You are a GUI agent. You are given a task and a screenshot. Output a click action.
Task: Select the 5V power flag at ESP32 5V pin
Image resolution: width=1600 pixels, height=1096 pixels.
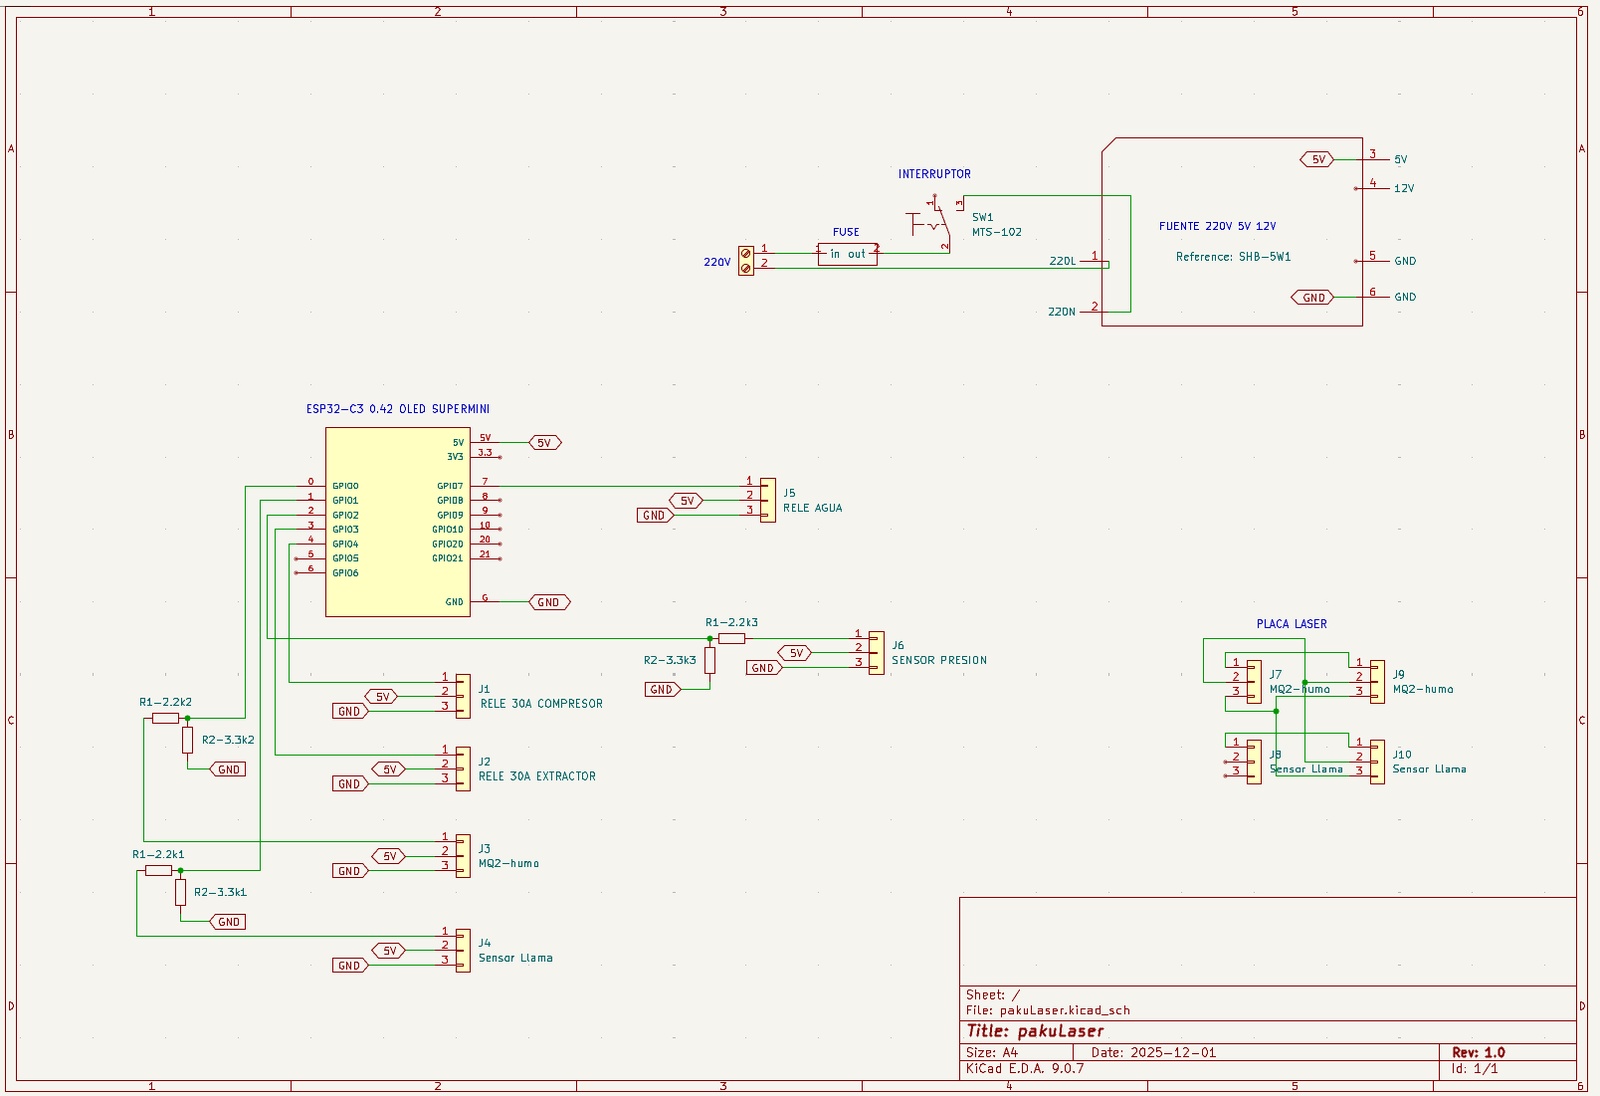(x=545, y=442)
